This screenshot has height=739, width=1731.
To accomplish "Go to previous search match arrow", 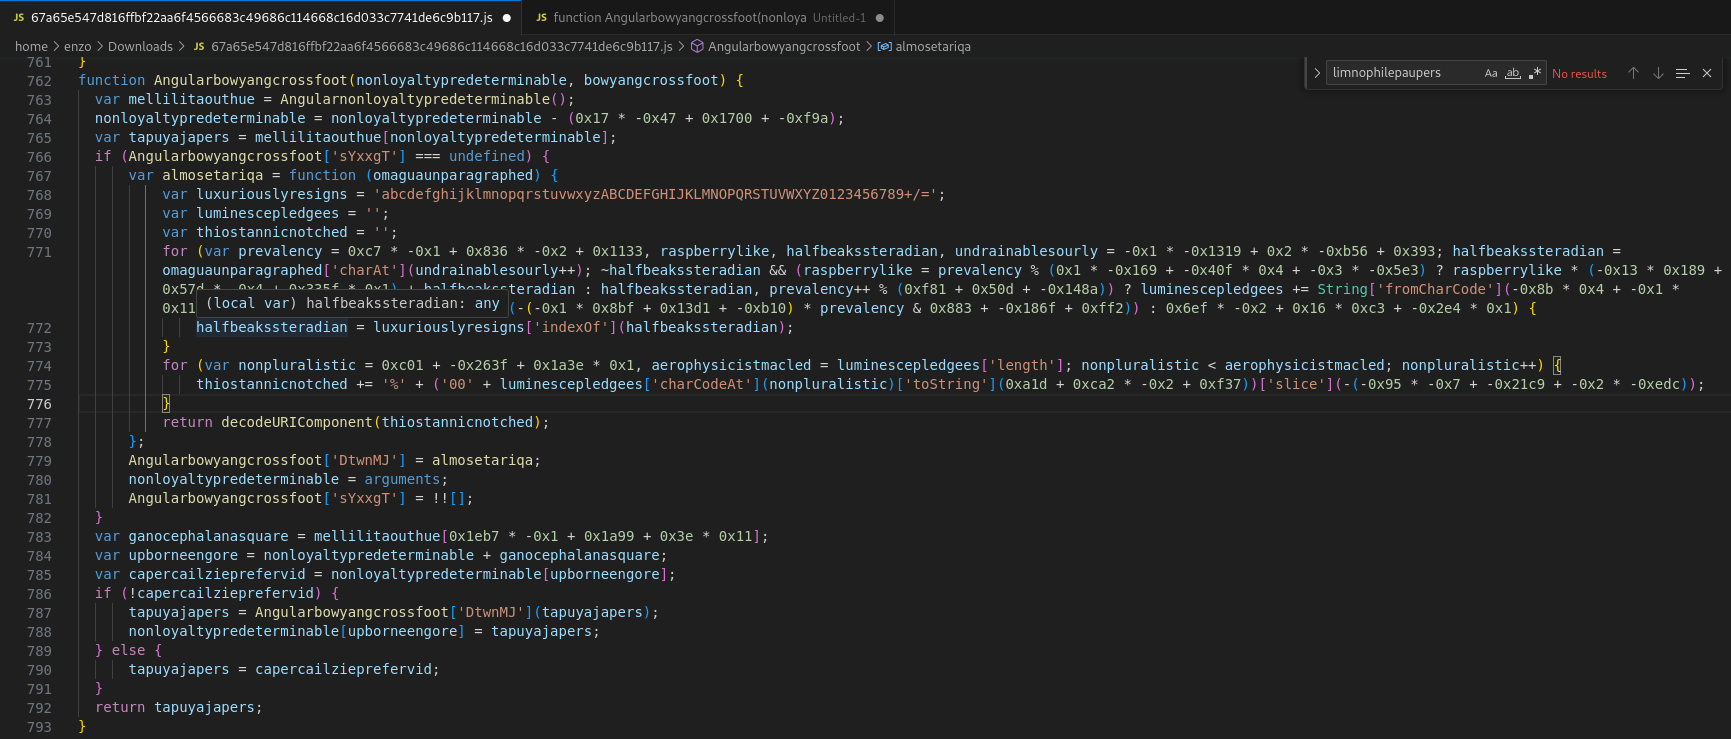I will (1633, 73).
